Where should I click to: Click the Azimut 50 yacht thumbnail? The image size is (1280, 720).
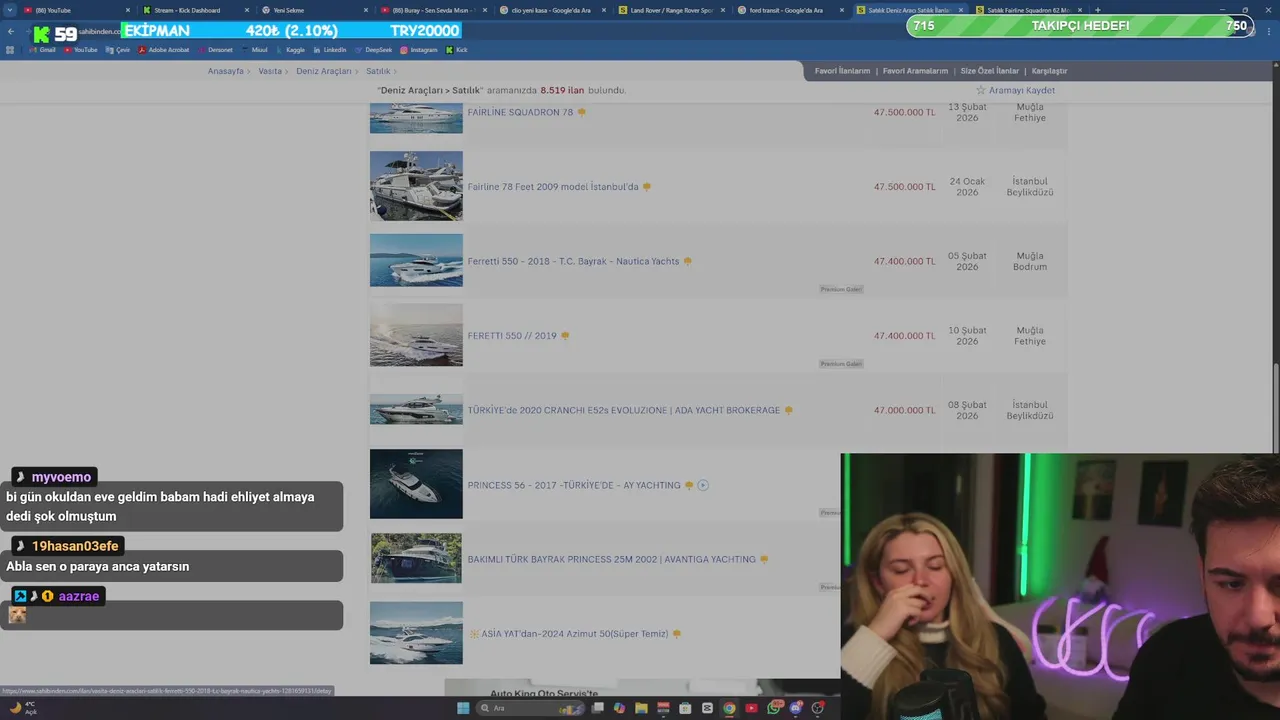pyautogui.click(x=416, y=633)
